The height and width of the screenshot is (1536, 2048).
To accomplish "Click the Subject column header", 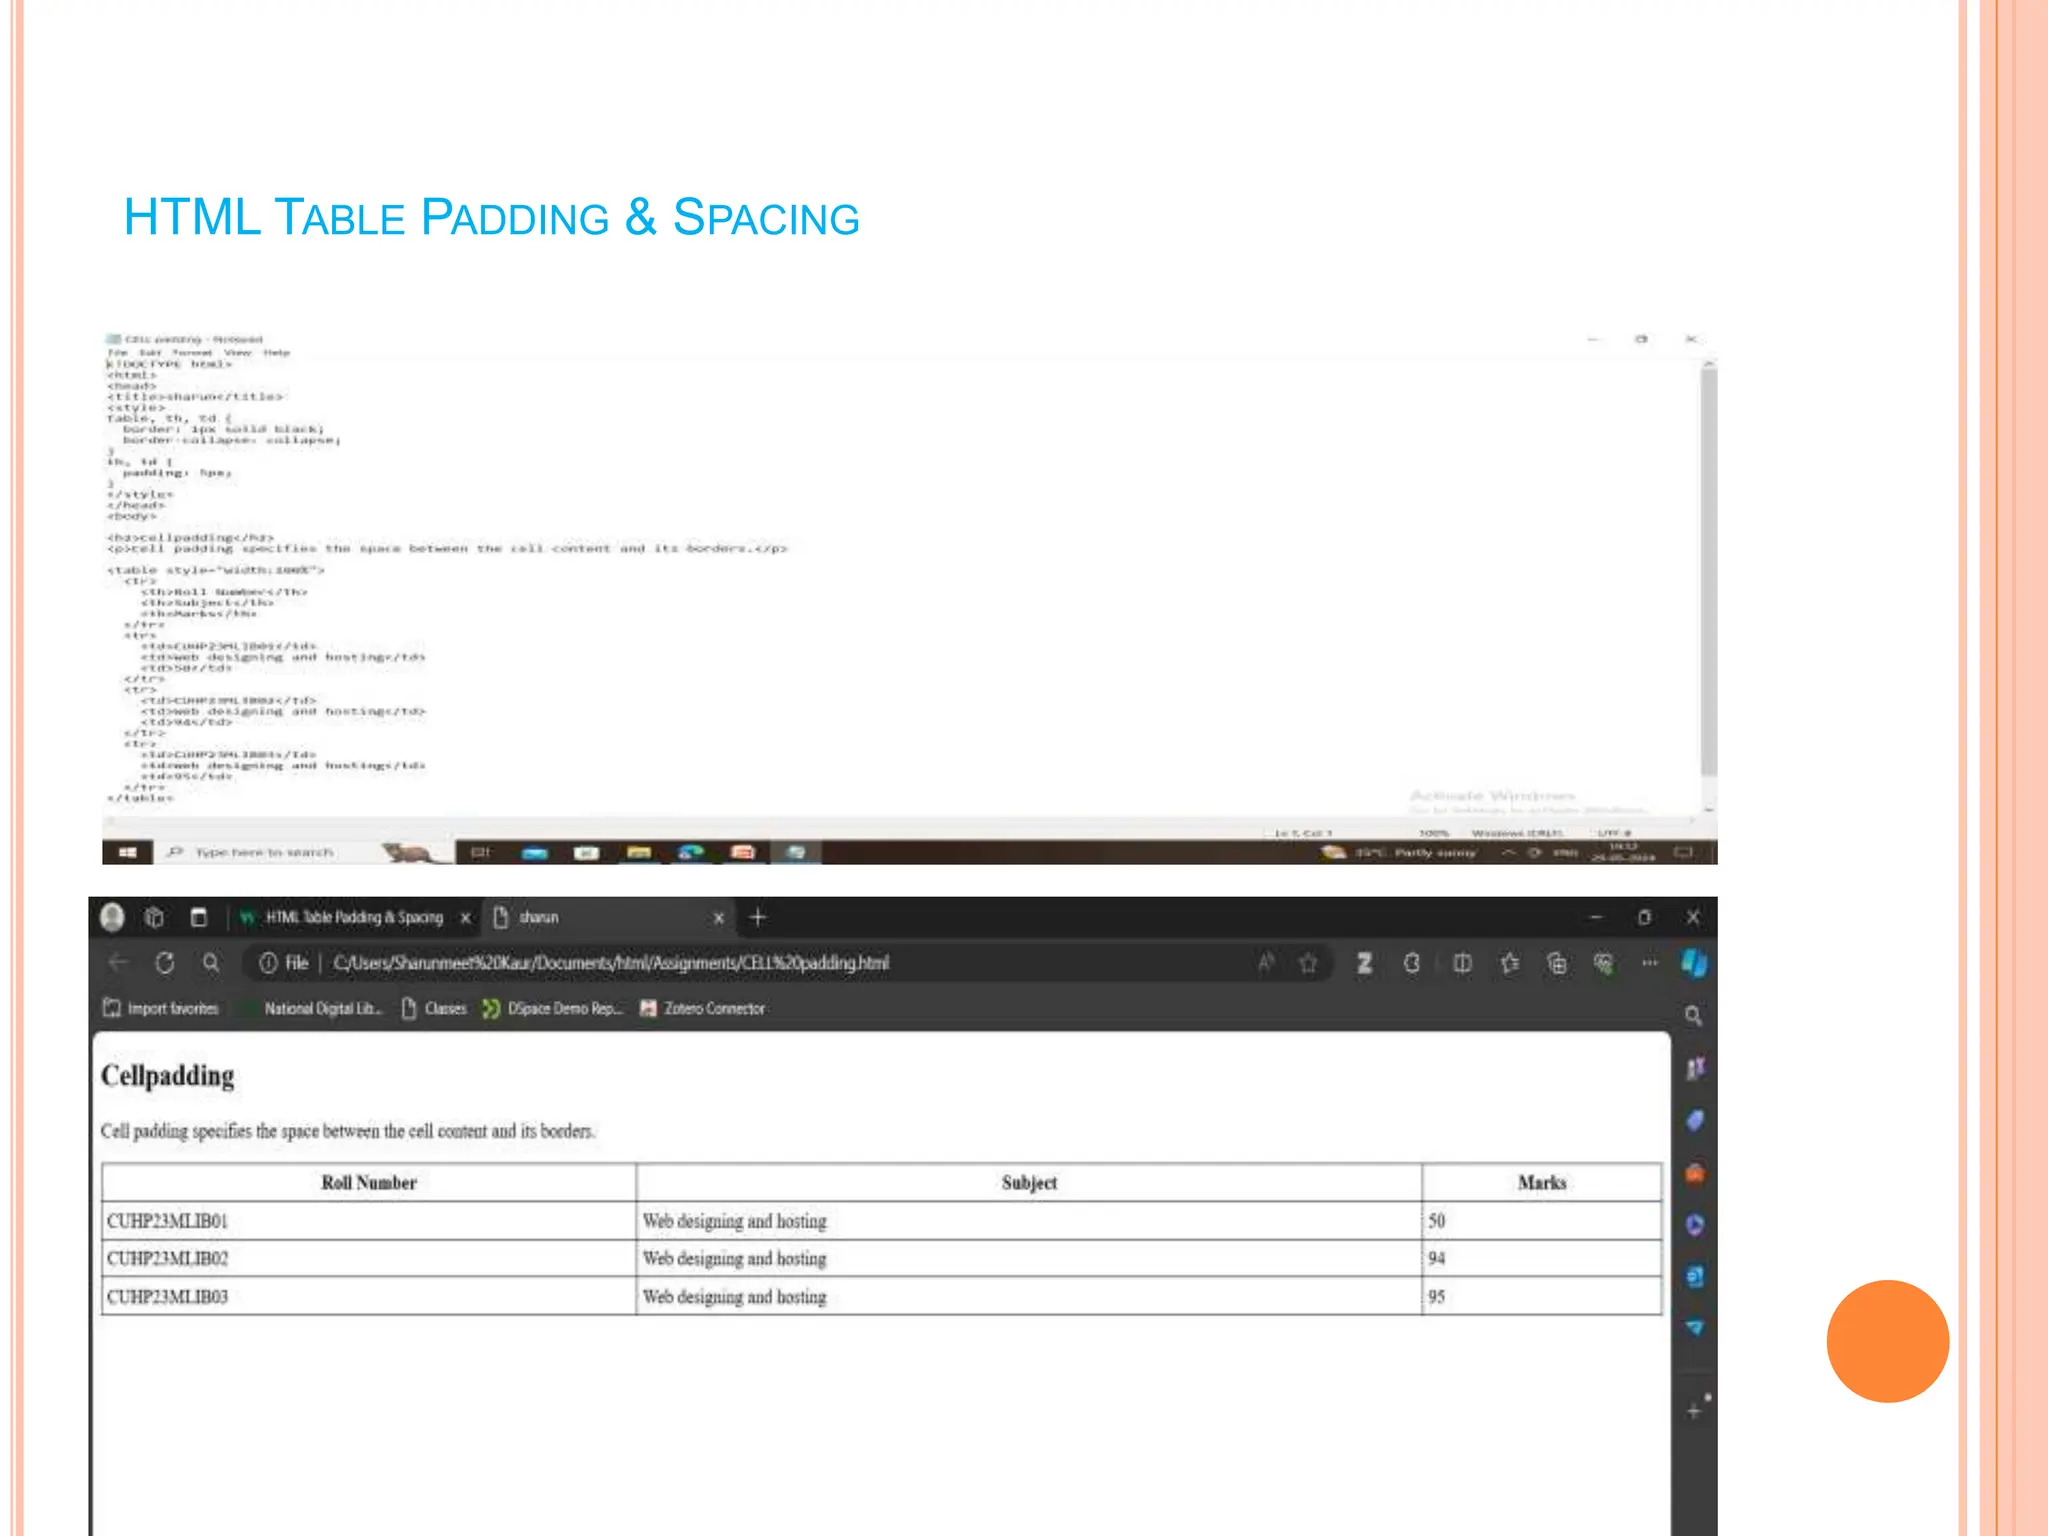I will pyautogui.click(x=1029, y=1182).
